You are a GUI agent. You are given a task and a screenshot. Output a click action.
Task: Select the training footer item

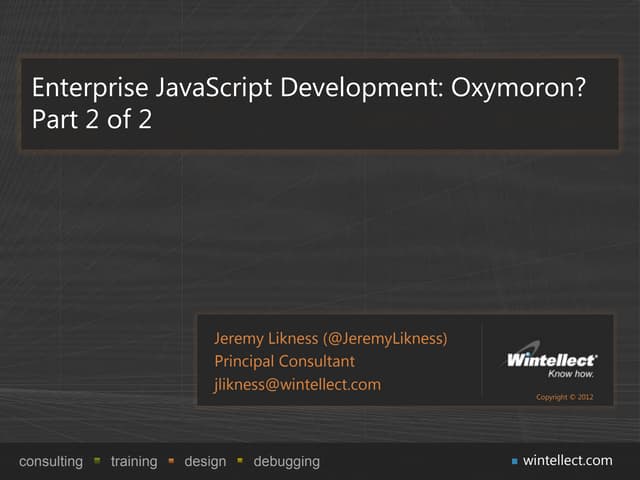click(134, 461)
